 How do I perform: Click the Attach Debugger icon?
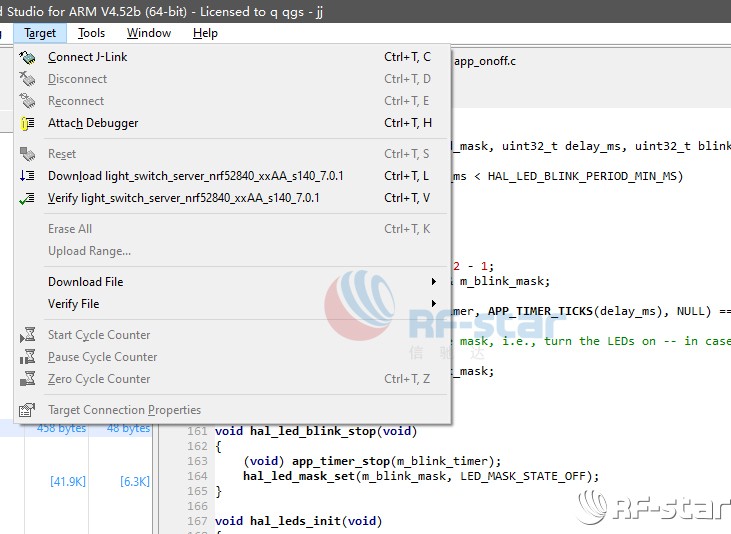[27, 123]
